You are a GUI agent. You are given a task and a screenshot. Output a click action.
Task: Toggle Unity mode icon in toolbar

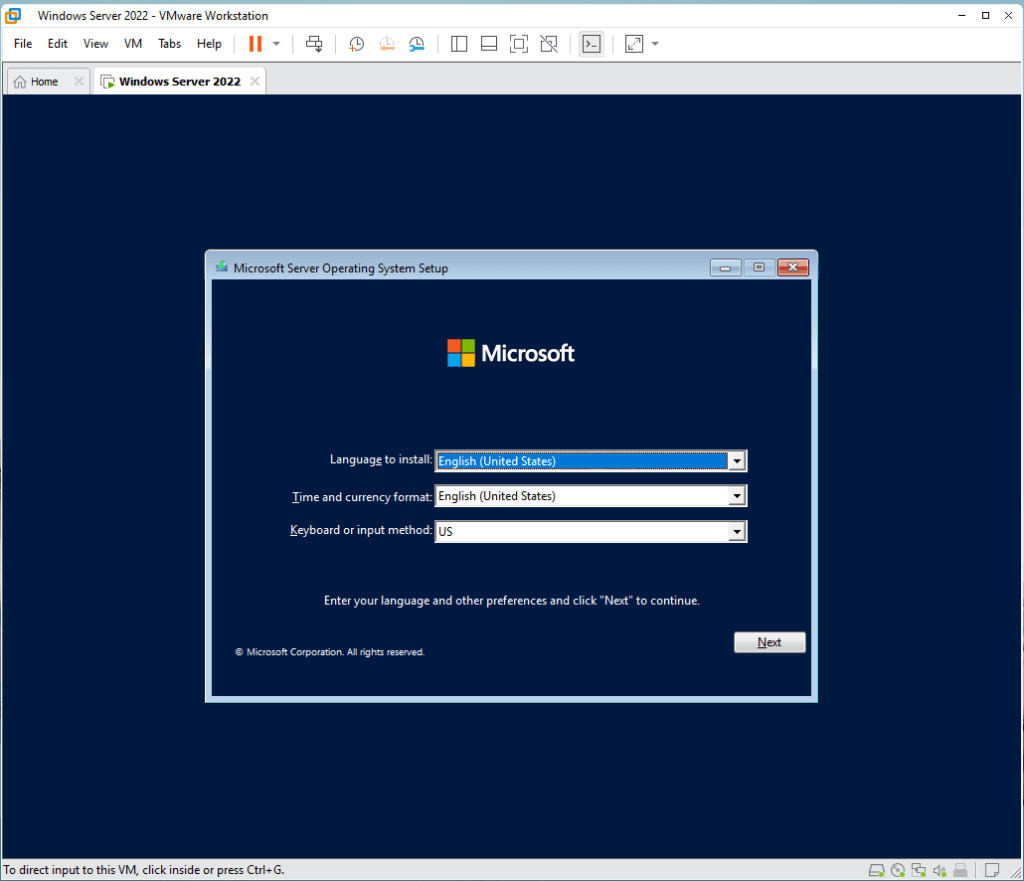pyautogui.click(x=548, y=44)
